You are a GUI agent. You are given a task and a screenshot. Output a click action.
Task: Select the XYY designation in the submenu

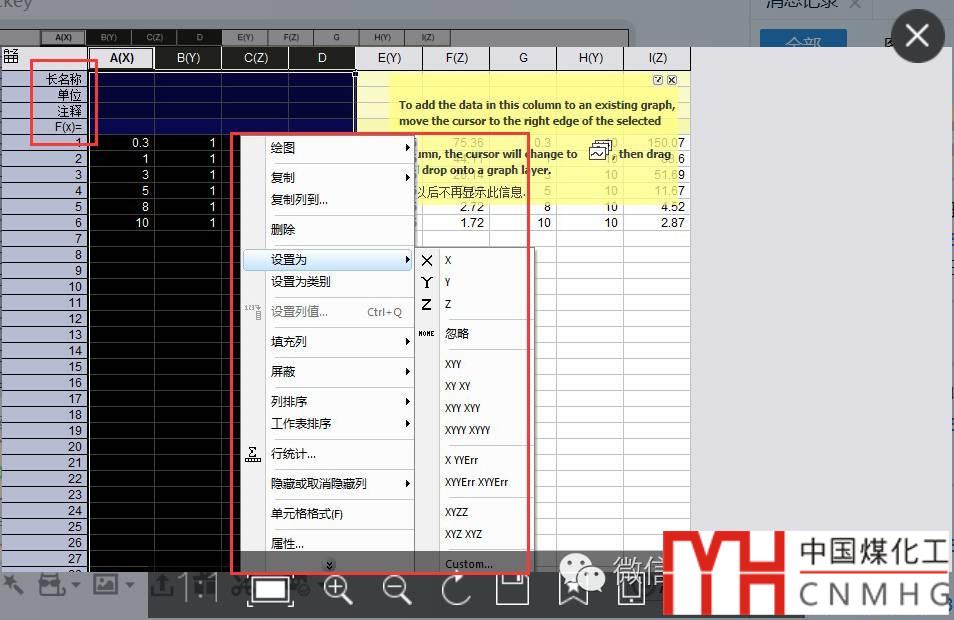click(x=453, y=364)
